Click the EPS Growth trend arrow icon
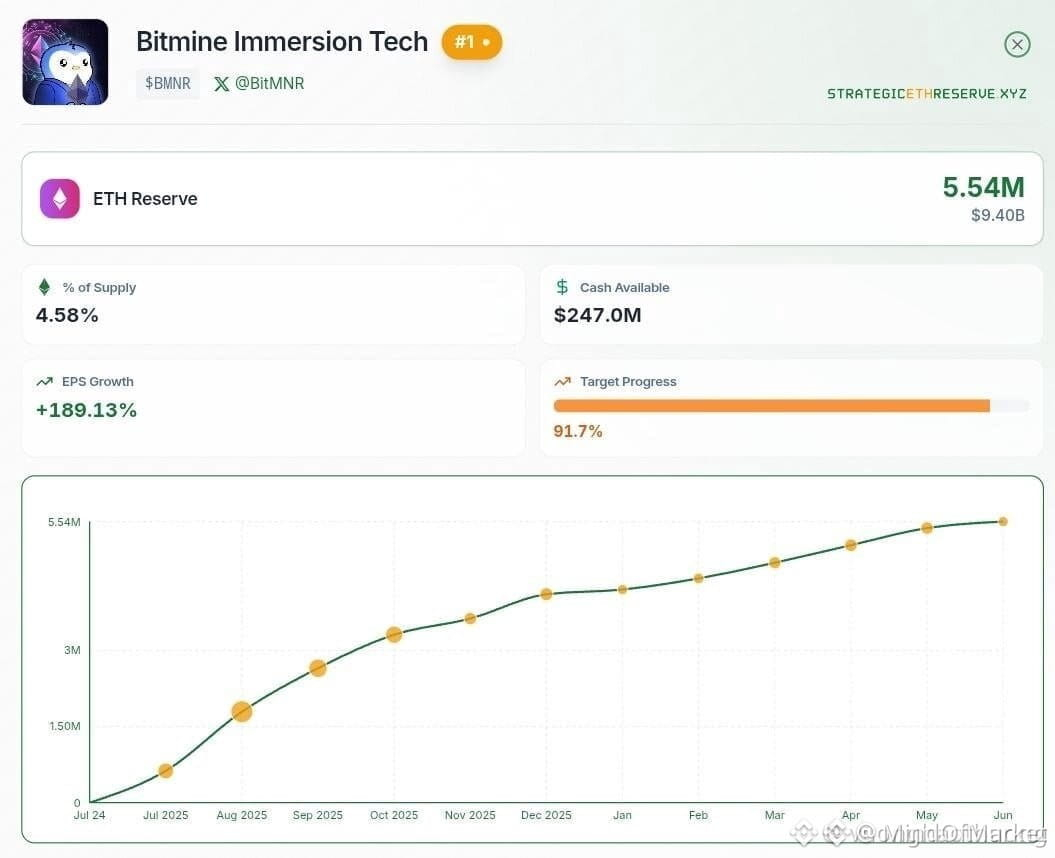This screenshot has height=858, width=1055. tap(44, 382)
